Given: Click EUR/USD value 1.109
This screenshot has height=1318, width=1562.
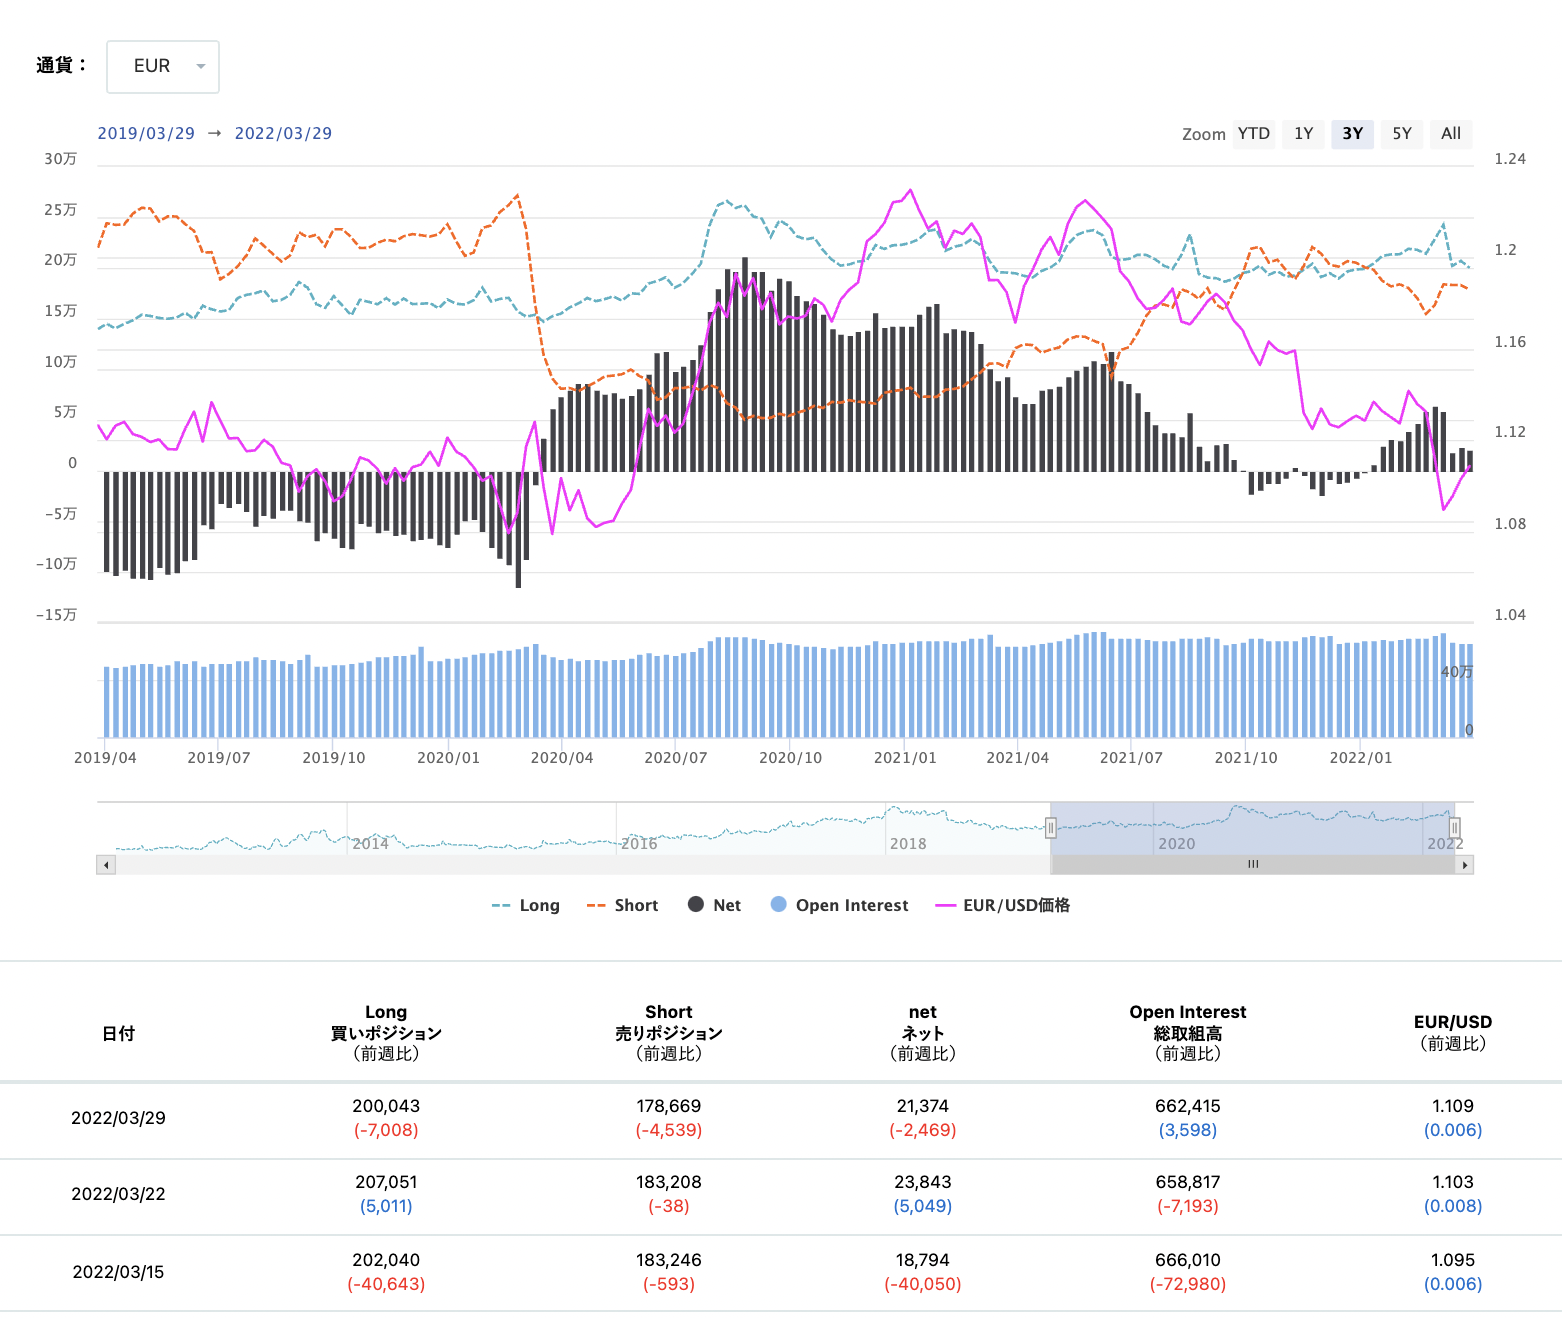Looking at the screenshot, I should tap(1453, 1106).
